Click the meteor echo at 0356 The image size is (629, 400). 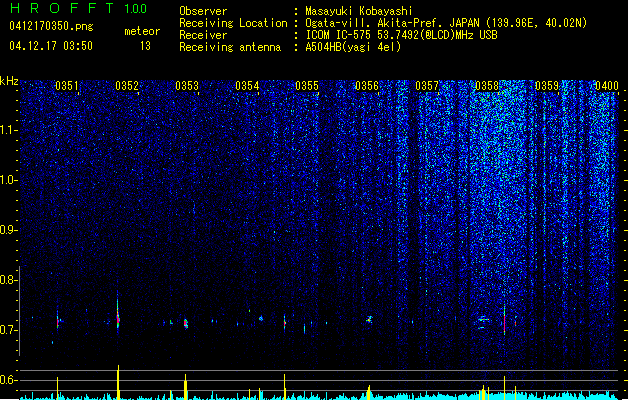coord(369,319)
